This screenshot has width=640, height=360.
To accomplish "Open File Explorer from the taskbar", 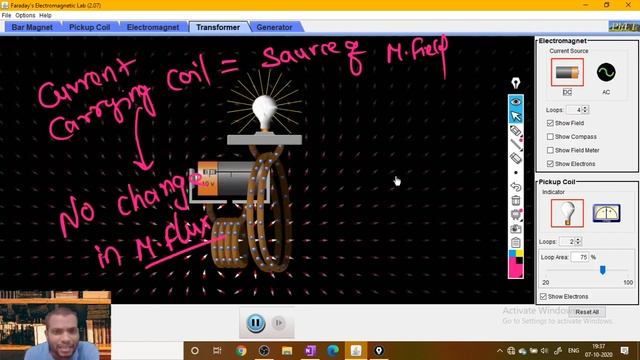I will click(287, 351).
